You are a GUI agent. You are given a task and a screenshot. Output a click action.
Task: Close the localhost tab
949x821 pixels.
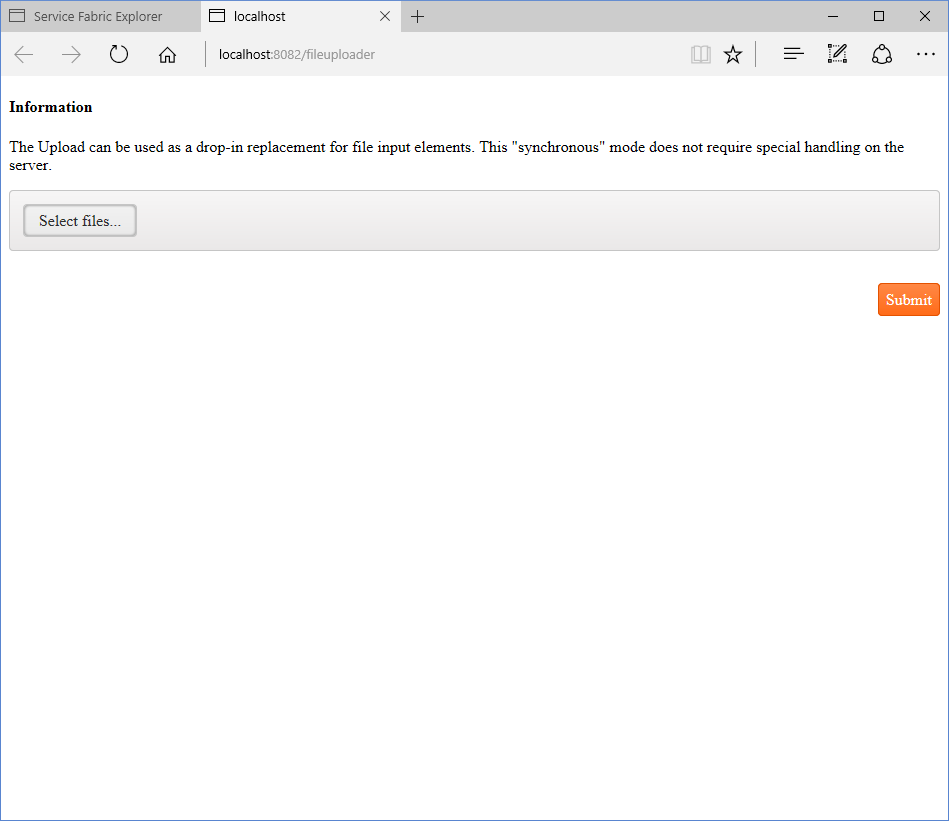pyautogui.click(x=385, y=17)
